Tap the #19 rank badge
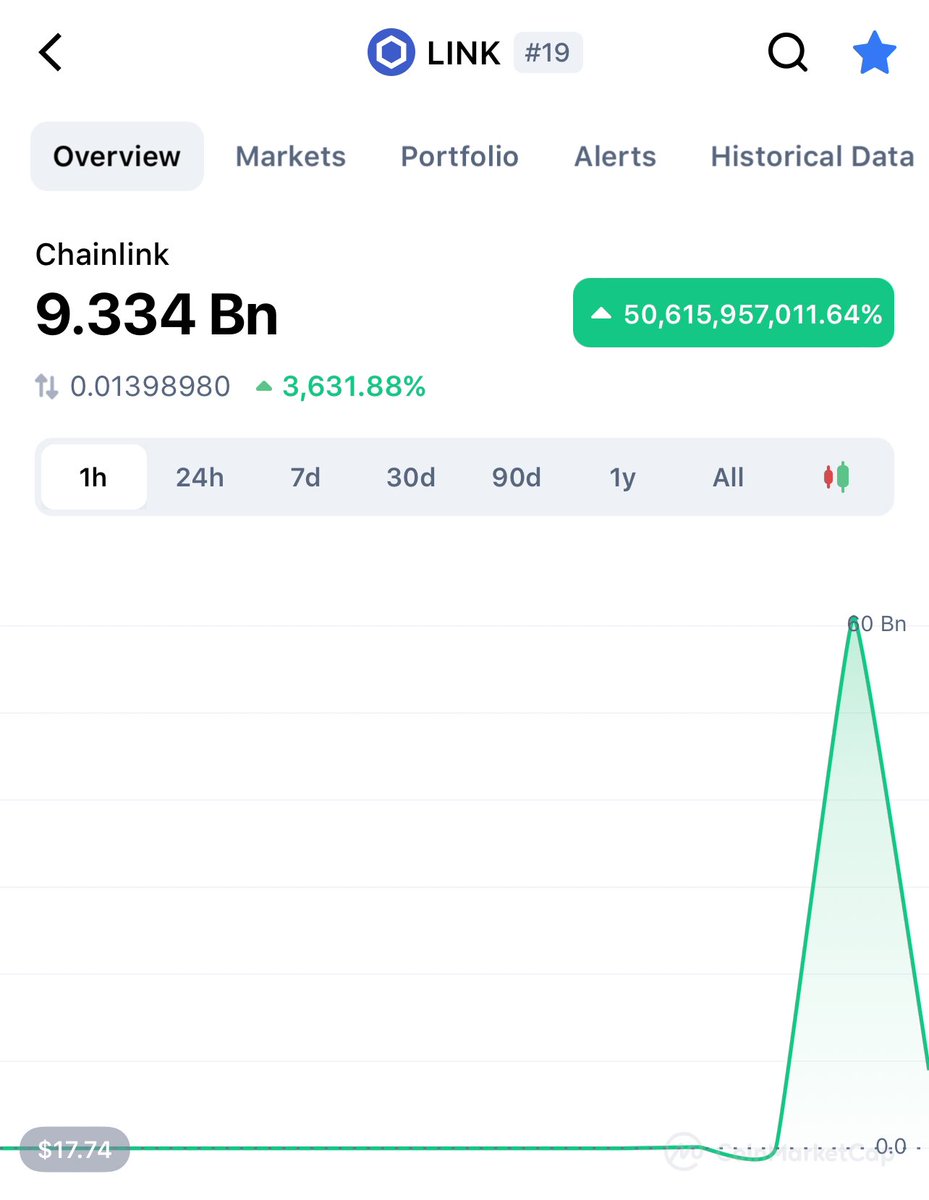This screenshot has width=929, height=1200. (547, 53)
